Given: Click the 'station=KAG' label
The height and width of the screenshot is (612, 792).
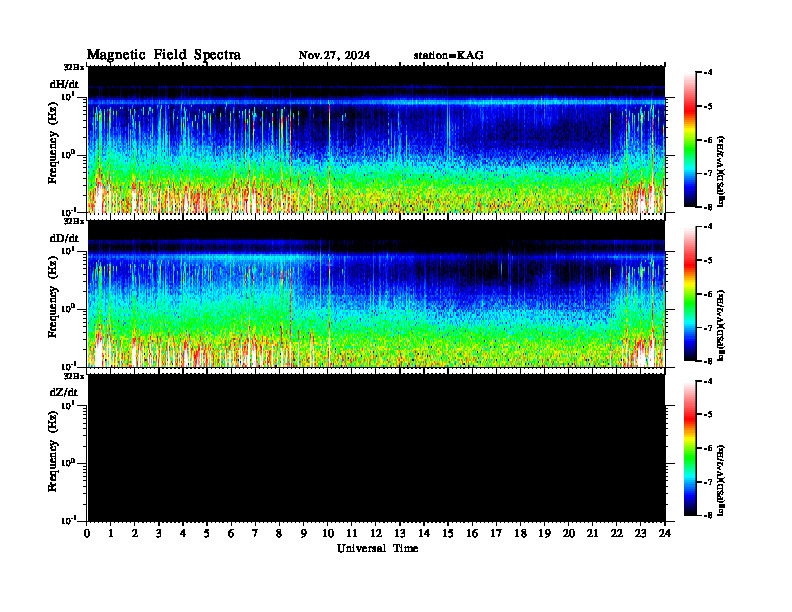Looking at the screenshot, I should (x=448, y=55).
